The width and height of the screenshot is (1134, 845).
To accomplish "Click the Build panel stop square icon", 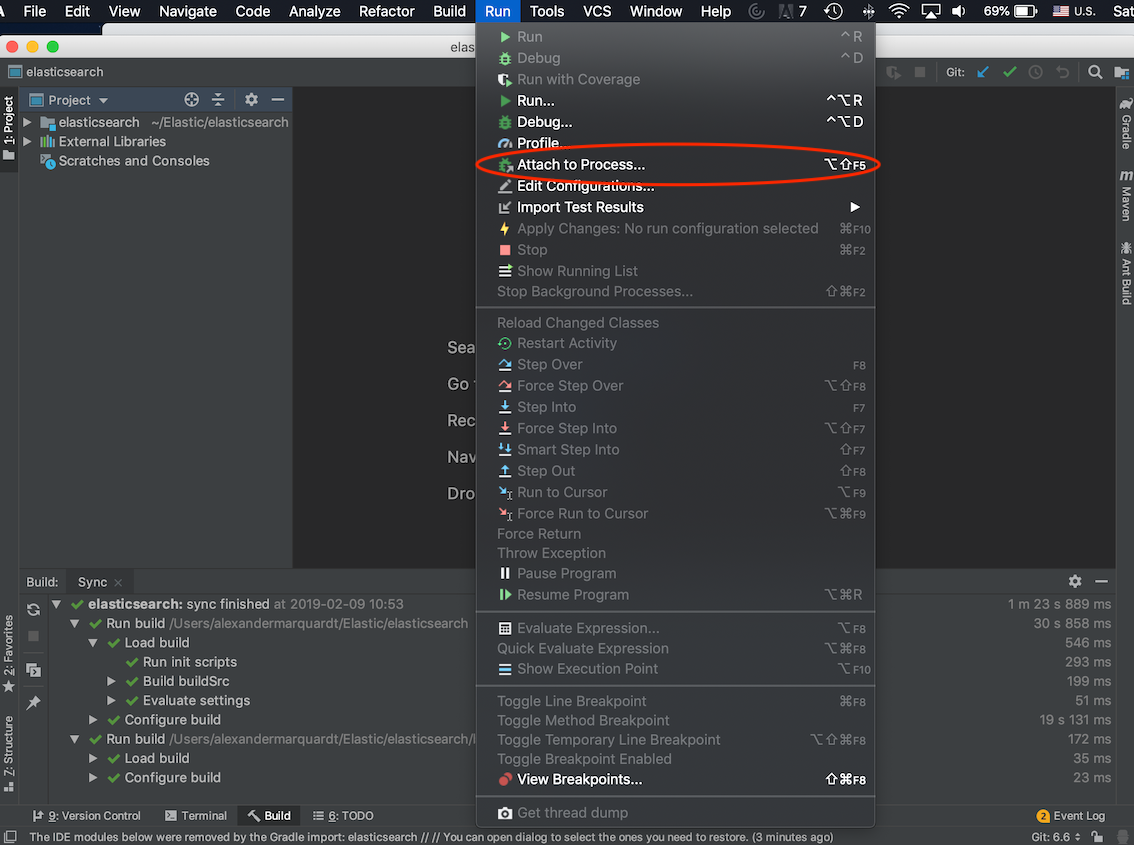I will tap(33, 636).
